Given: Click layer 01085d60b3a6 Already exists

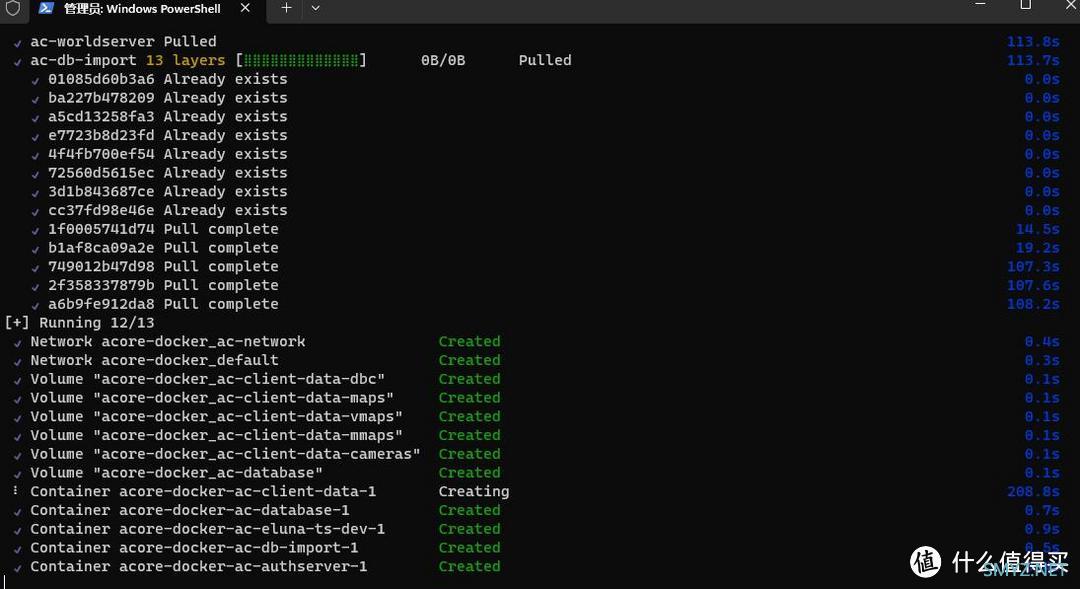Looking at the screenshot, I should [x=167, y=79].
